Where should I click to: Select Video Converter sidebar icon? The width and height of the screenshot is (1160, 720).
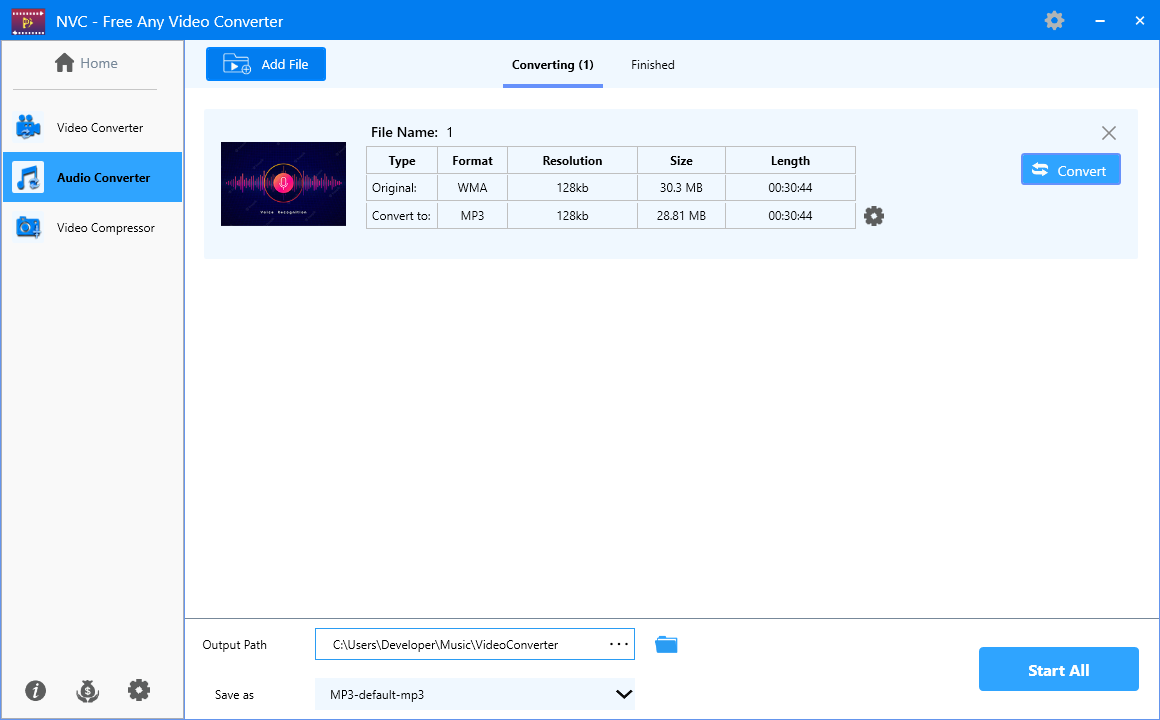[x=28, y=127]
